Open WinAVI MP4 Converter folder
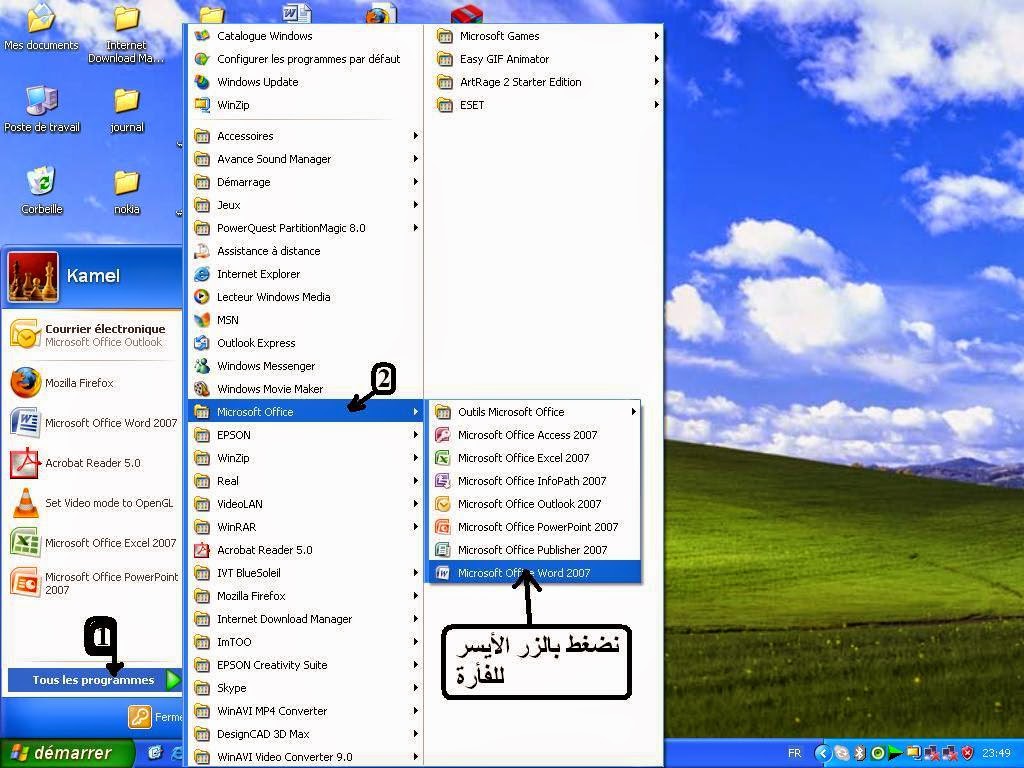The height and width of the screenshot is (768, 1024). tap(306, 711)
